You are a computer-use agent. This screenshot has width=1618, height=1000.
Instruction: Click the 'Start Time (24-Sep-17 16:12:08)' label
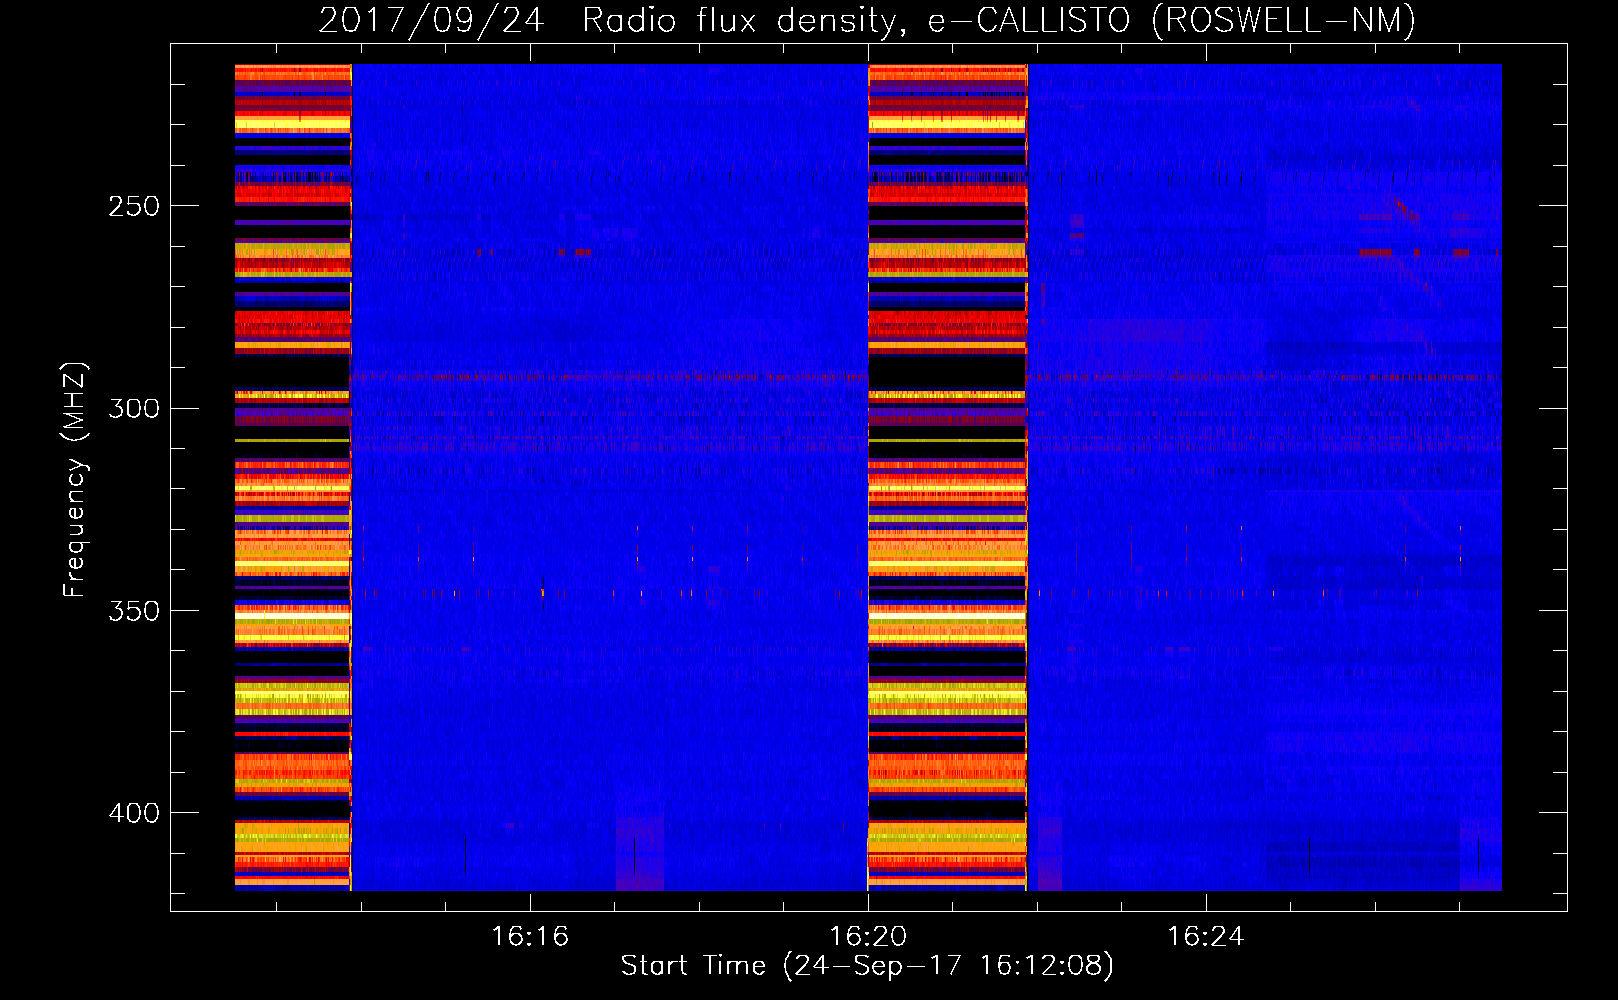click(867, 966)
